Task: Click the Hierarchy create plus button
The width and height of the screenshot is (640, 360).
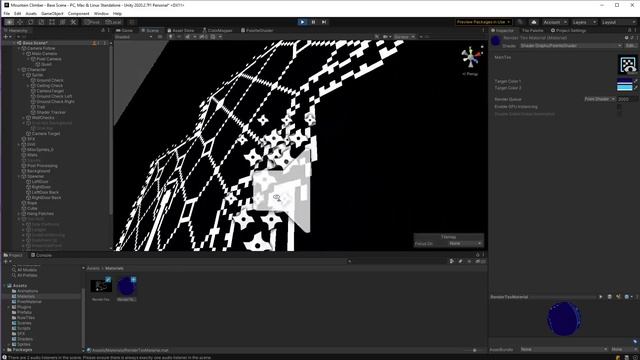Action: pos(6,37)
